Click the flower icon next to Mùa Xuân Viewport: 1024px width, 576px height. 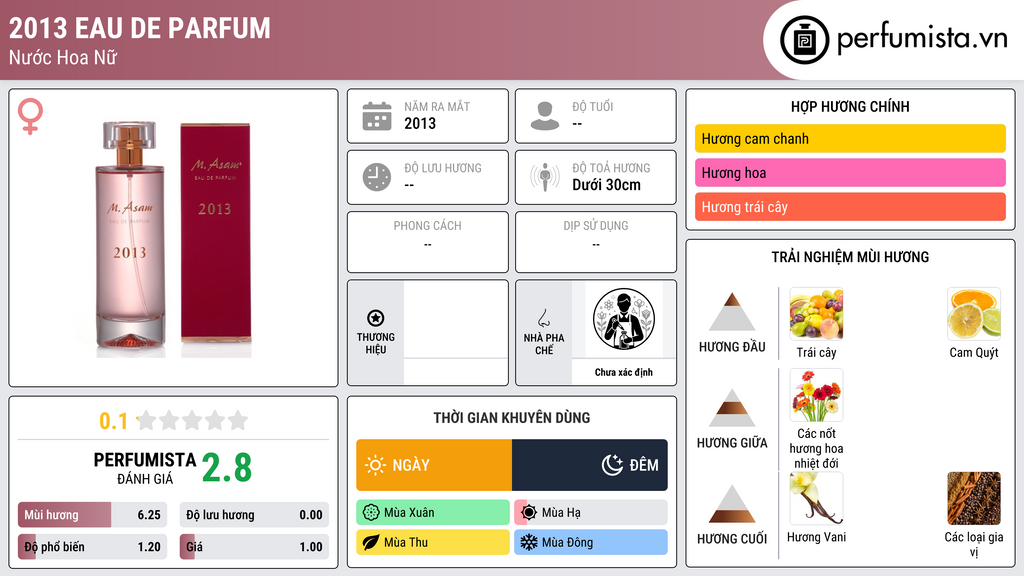point(371,513)
